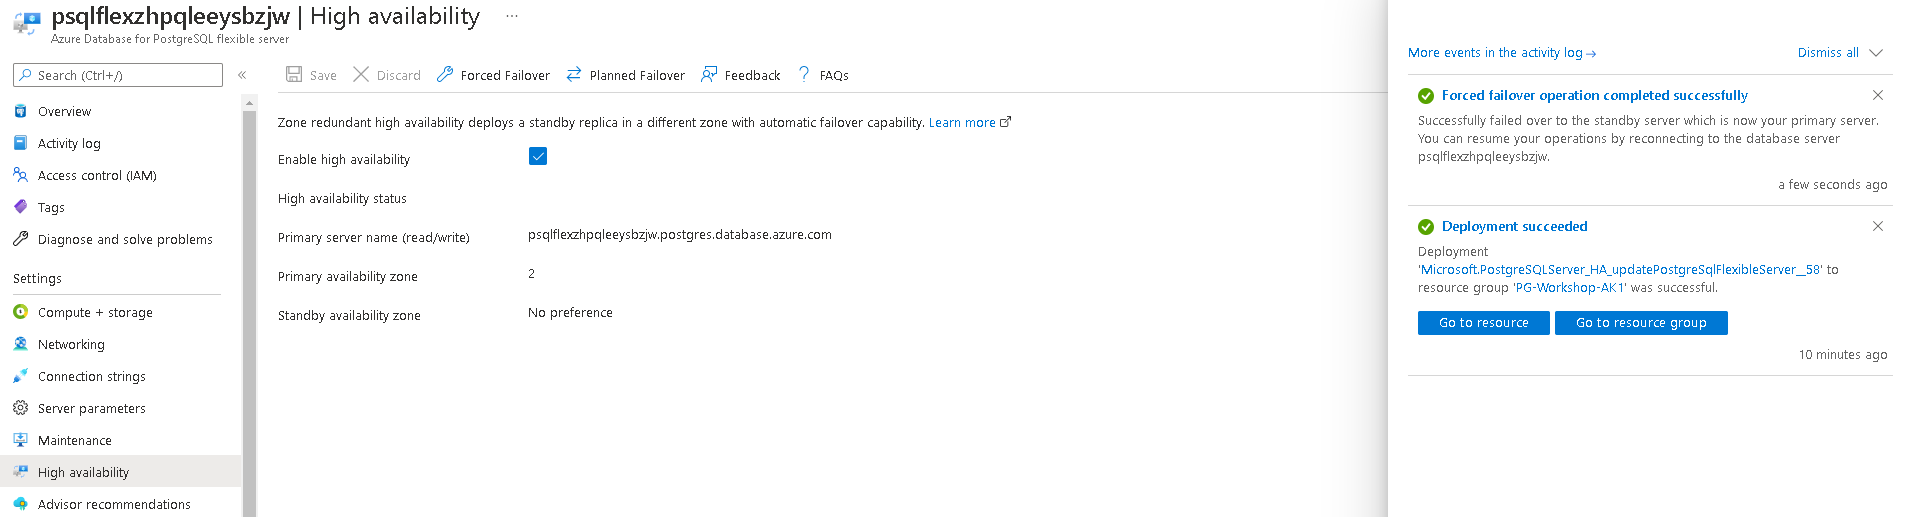Open Overview in the sidebar
The width and height of the screenshot is (1911, 517).
64,111
